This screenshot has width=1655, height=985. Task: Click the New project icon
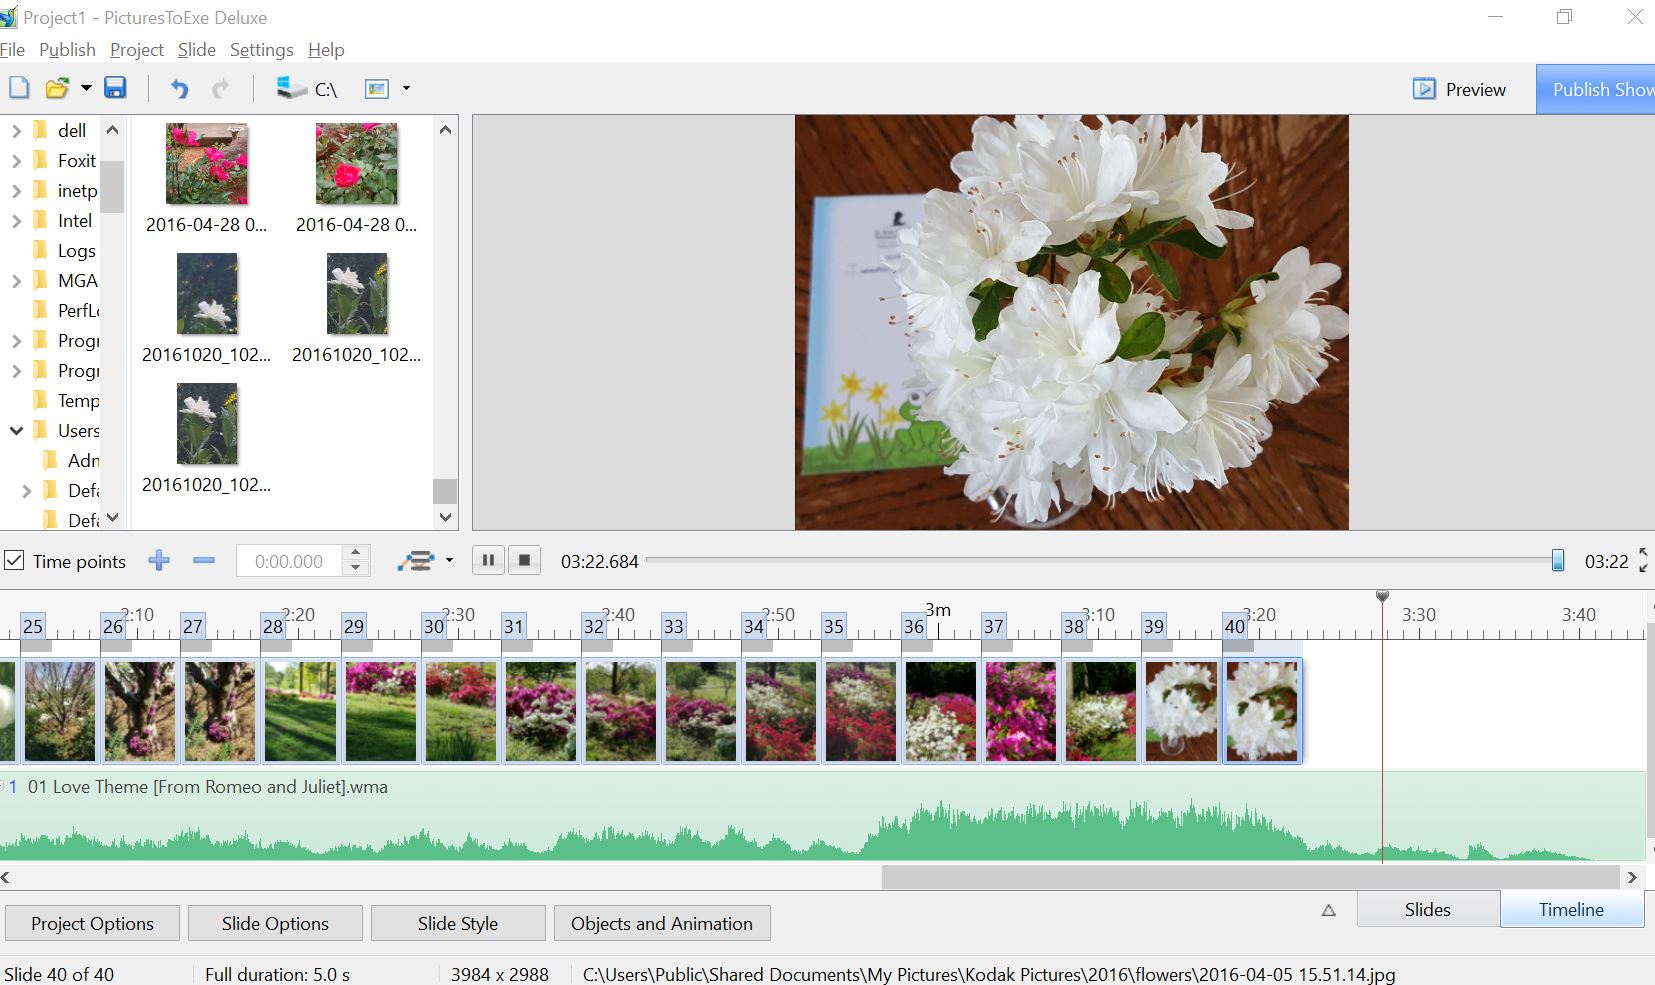[19, 88]
